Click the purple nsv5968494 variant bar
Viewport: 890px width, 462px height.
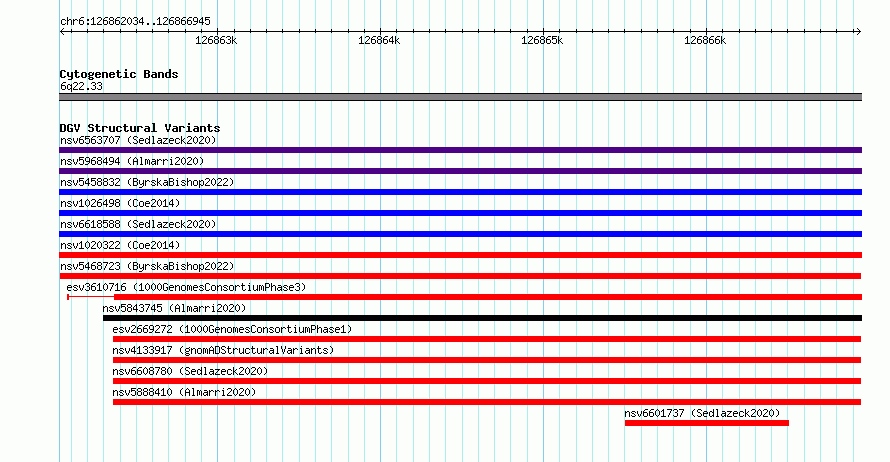[x=460, y=171]
